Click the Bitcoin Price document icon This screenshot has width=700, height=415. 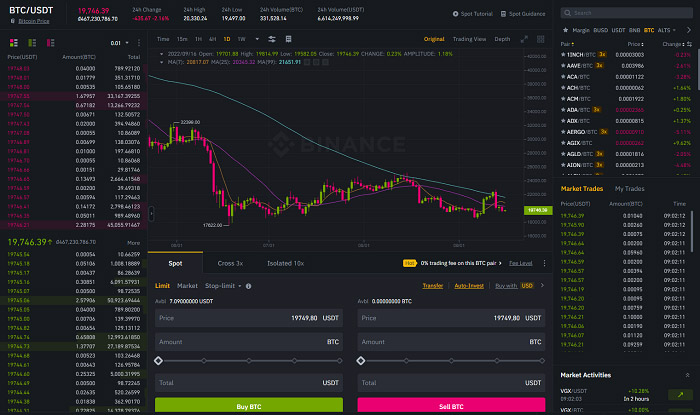[12, 21]
